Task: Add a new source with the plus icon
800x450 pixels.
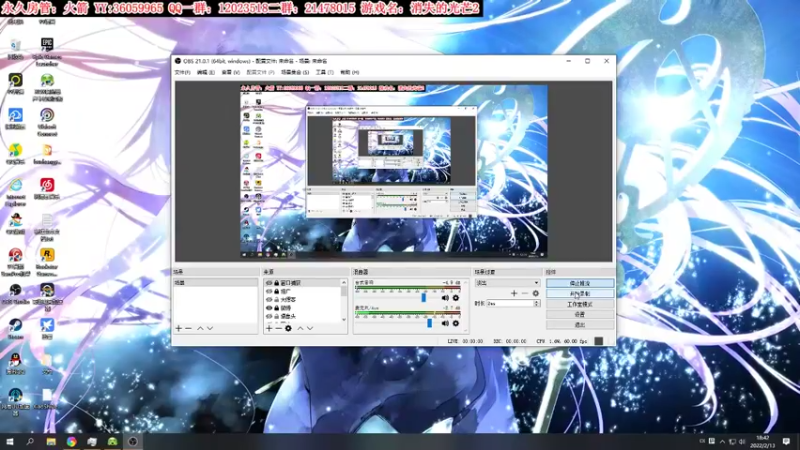Action: [269, 329]
